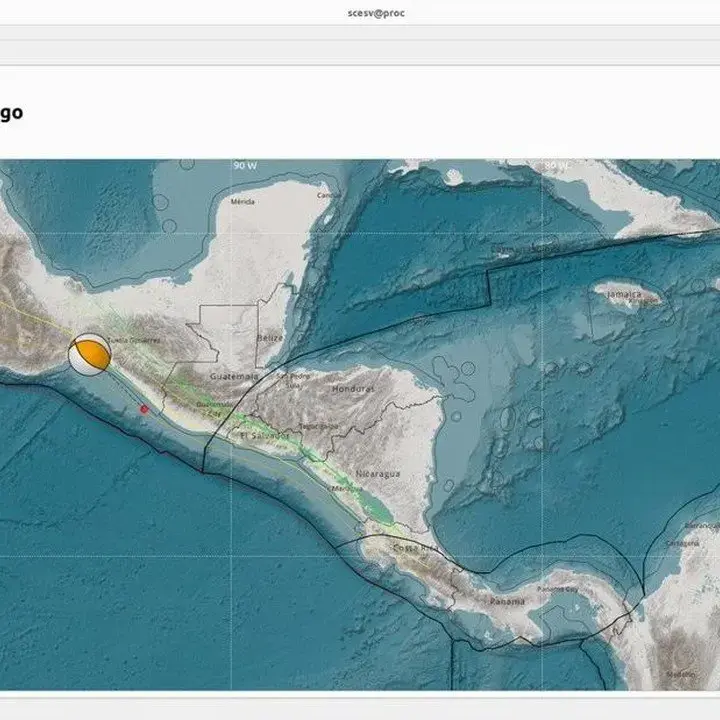Click the Cartagena city label
Viewport: 720px width, 720px height.
pos(682,543)
